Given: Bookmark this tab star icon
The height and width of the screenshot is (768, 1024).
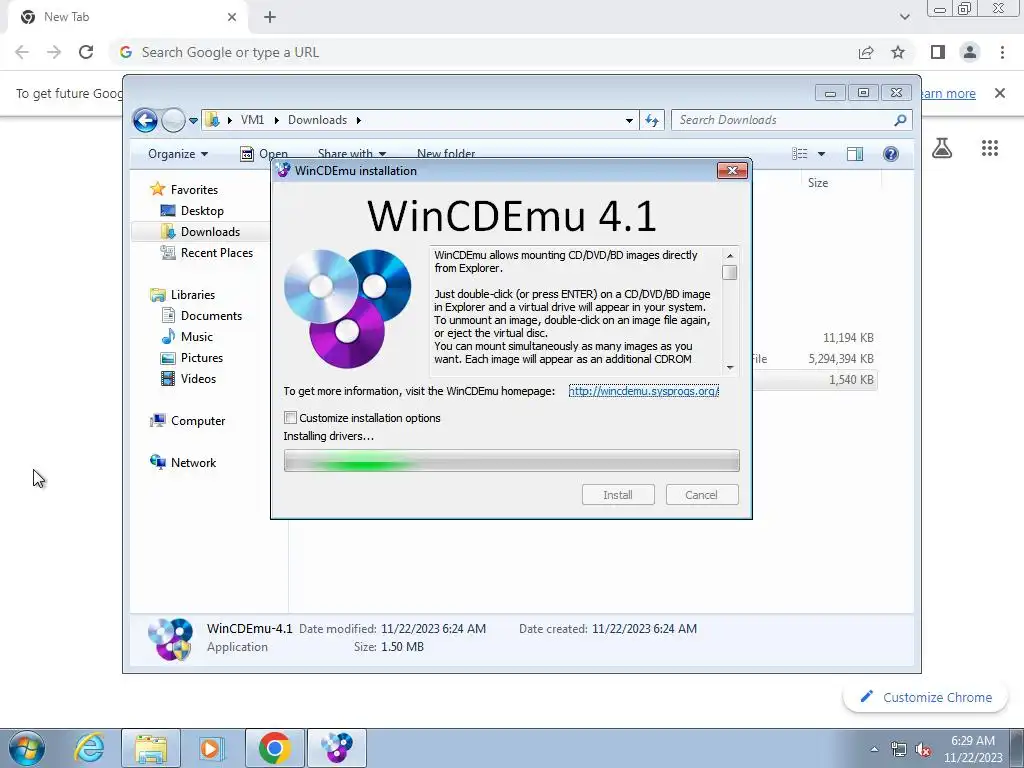Looking at the screenshot, I should (898, 52).
